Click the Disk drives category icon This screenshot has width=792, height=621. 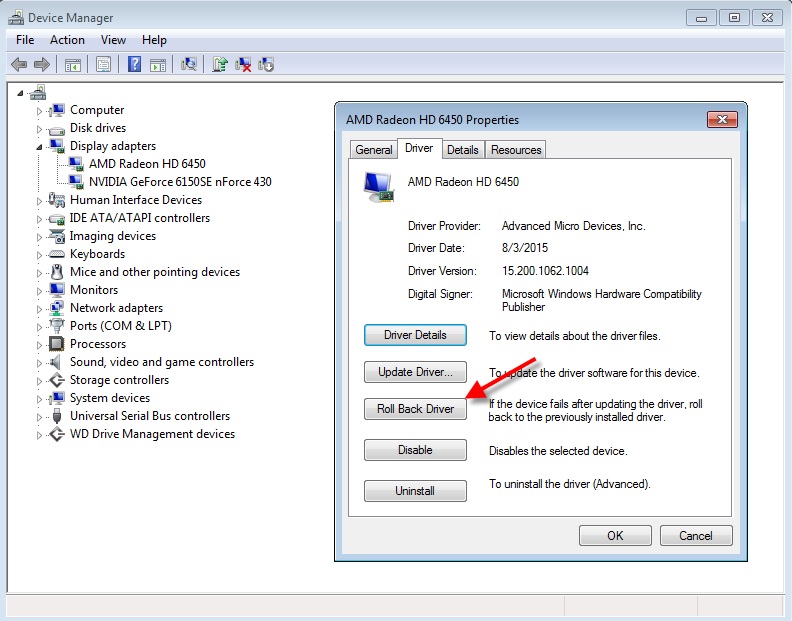57,129
